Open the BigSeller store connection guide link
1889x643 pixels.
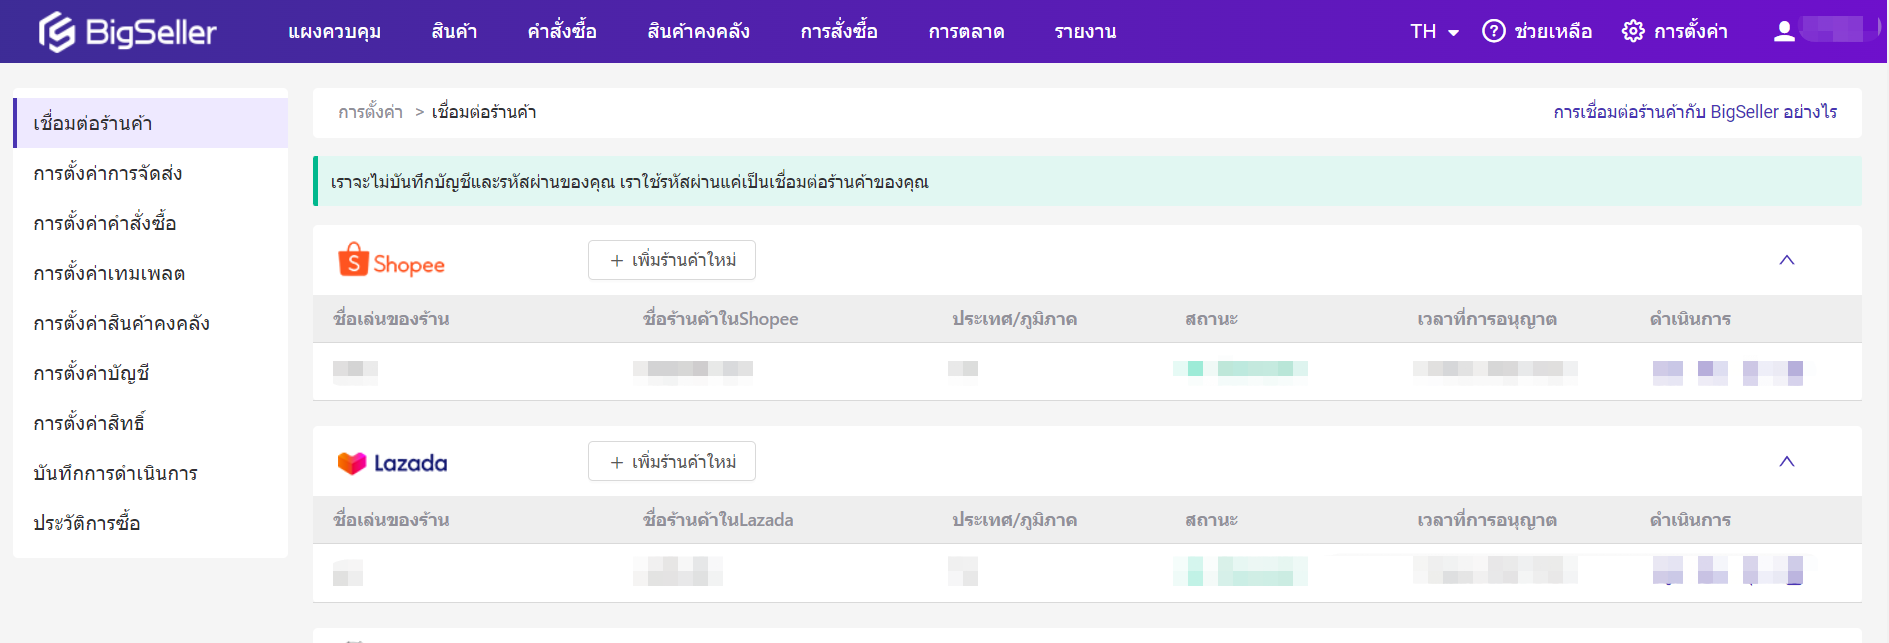coord(1694,112)
